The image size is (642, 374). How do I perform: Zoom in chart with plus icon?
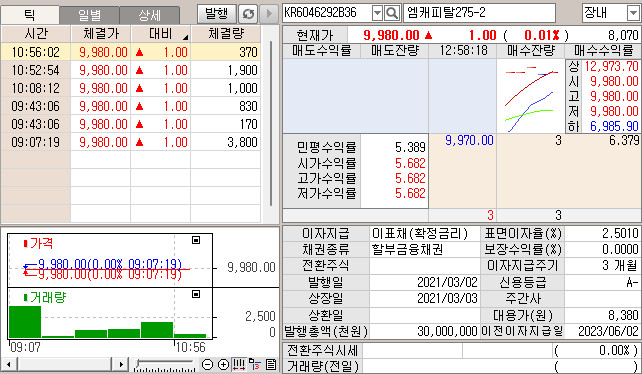pos(223,364)
